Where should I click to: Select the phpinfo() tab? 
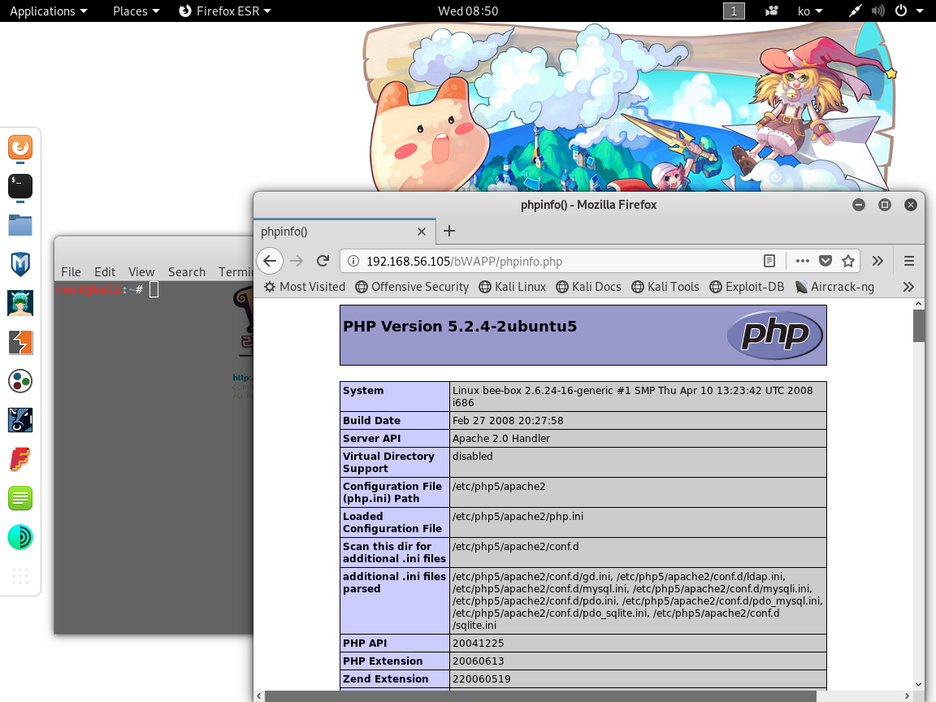[345, 232]
